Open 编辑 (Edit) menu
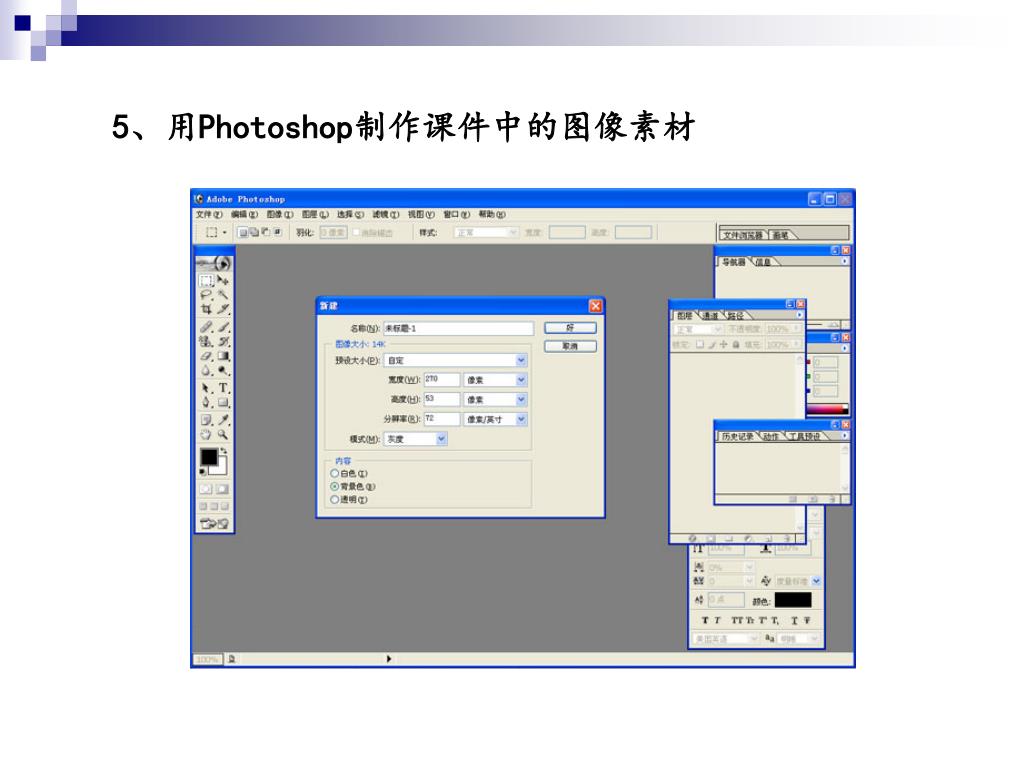This screenshot has width=1024, height=768. 244,214
